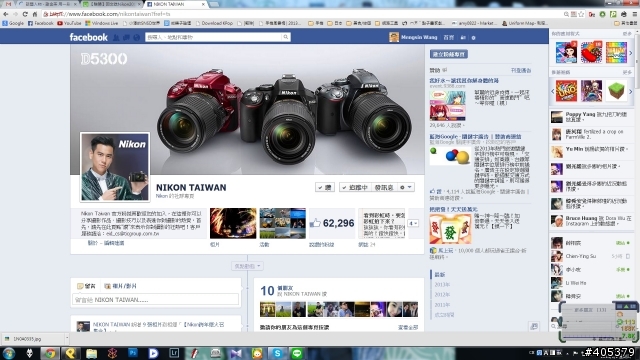Open the 62,296 likes box
Viewport: 640px width, 360px height.
[x=332, y=223]
